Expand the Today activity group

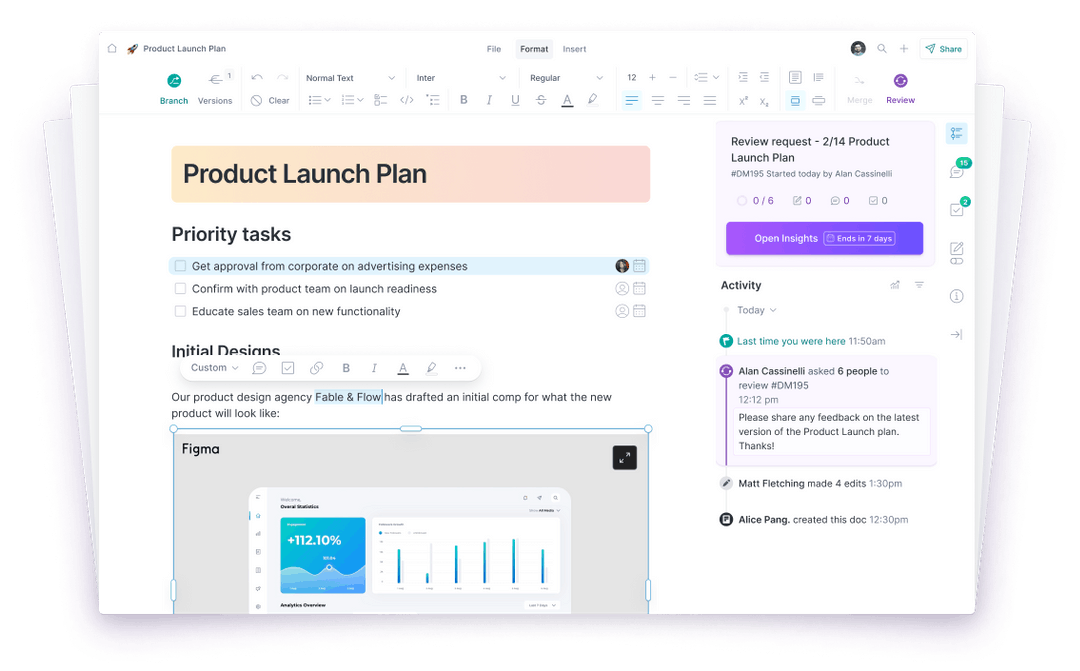756,310
